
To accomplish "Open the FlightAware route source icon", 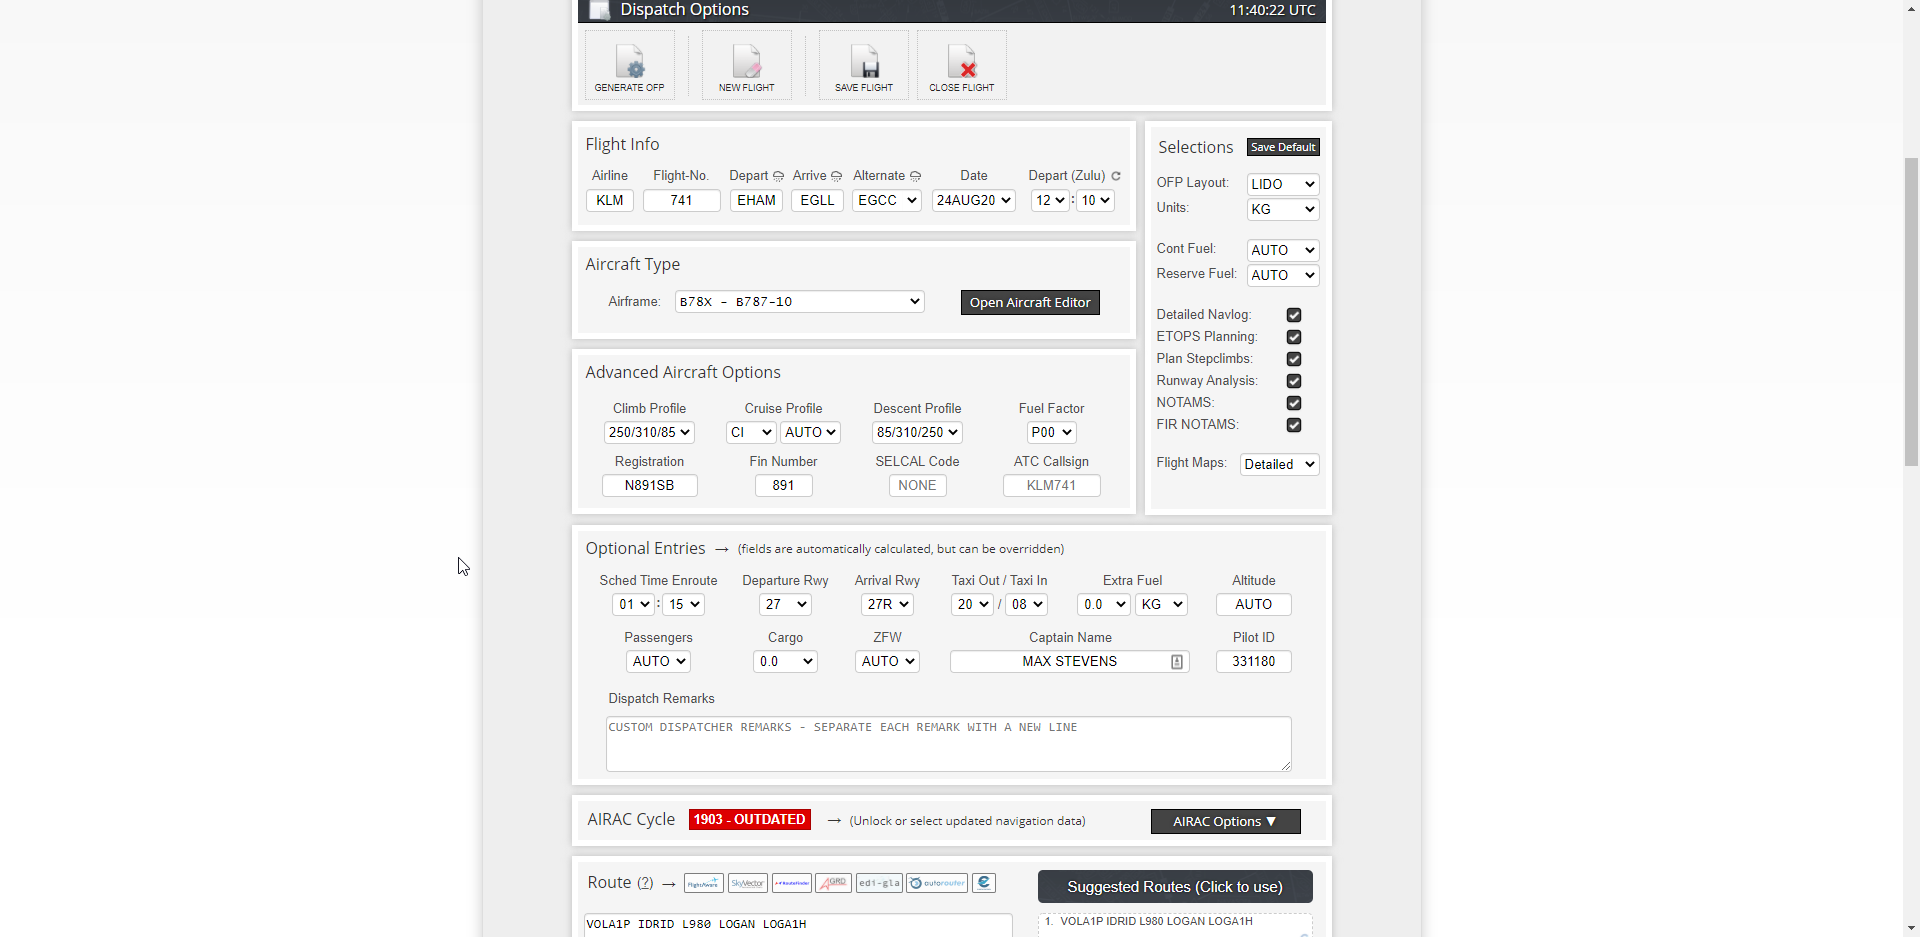I will tap(703, 883).
